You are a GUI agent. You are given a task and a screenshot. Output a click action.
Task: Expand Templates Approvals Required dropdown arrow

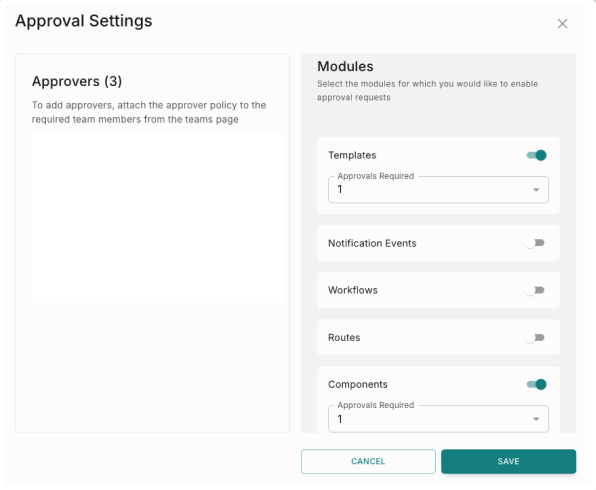(x=536, y=190)
